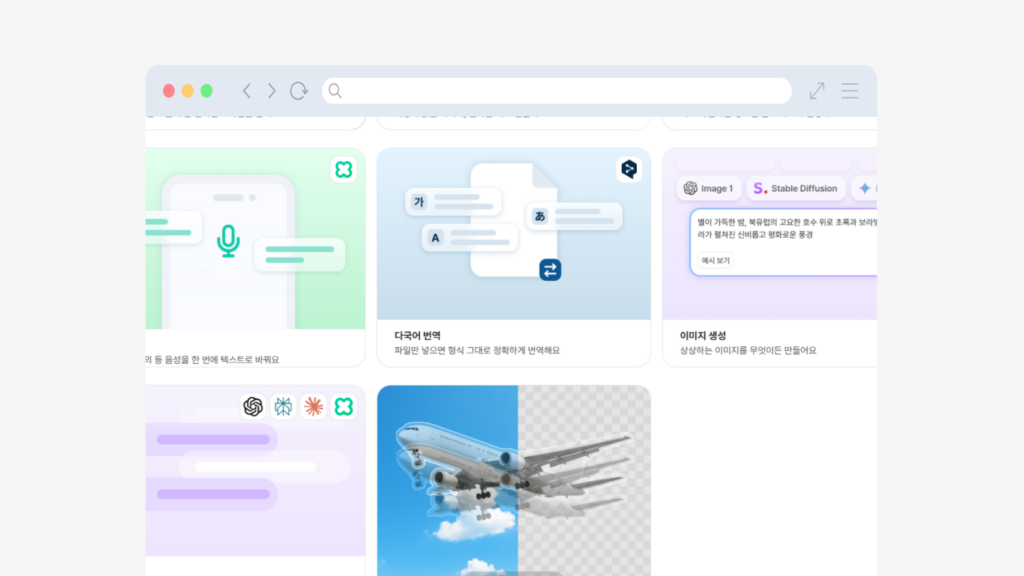The width and height of the screenshot is (1024, 576).
Task: Go forward with the right arrow
Action: click(x=272, y=91)
